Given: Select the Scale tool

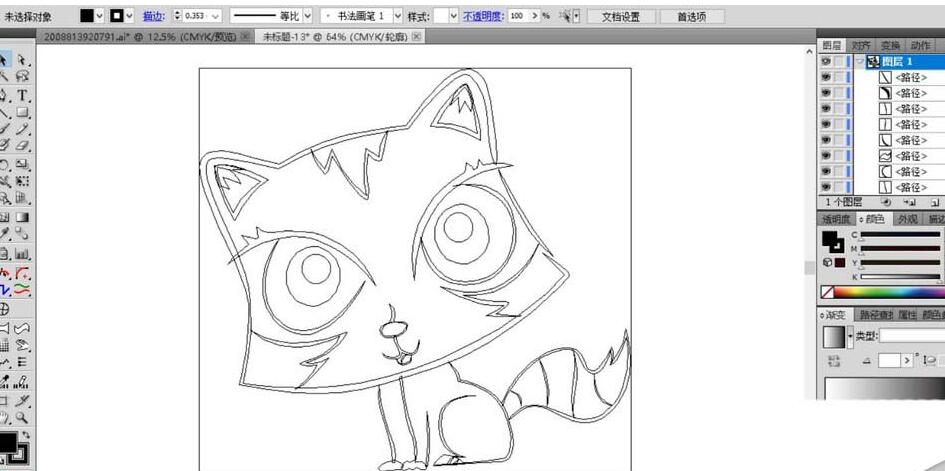Looking at the screenshot, I should (x=22, y=164).
